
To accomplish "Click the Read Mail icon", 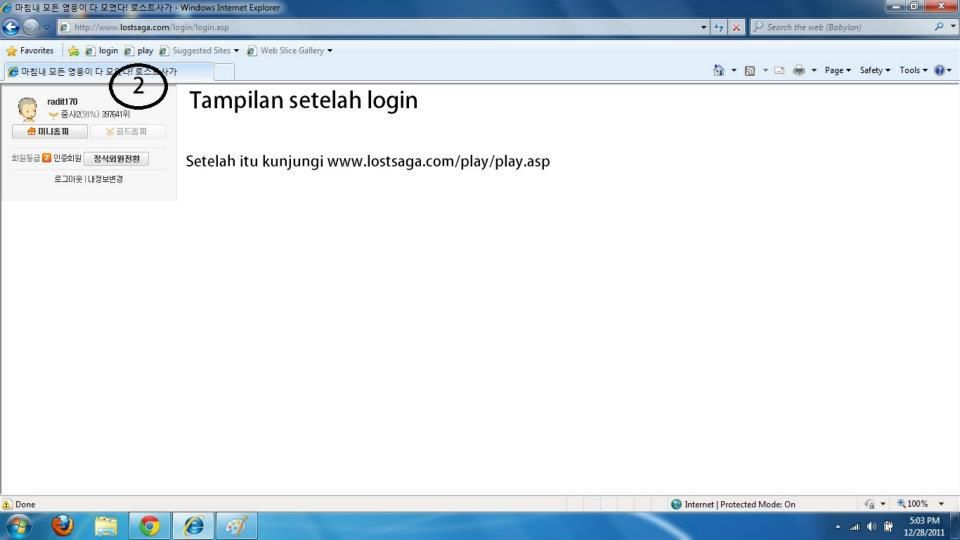I will coord(779,70).
